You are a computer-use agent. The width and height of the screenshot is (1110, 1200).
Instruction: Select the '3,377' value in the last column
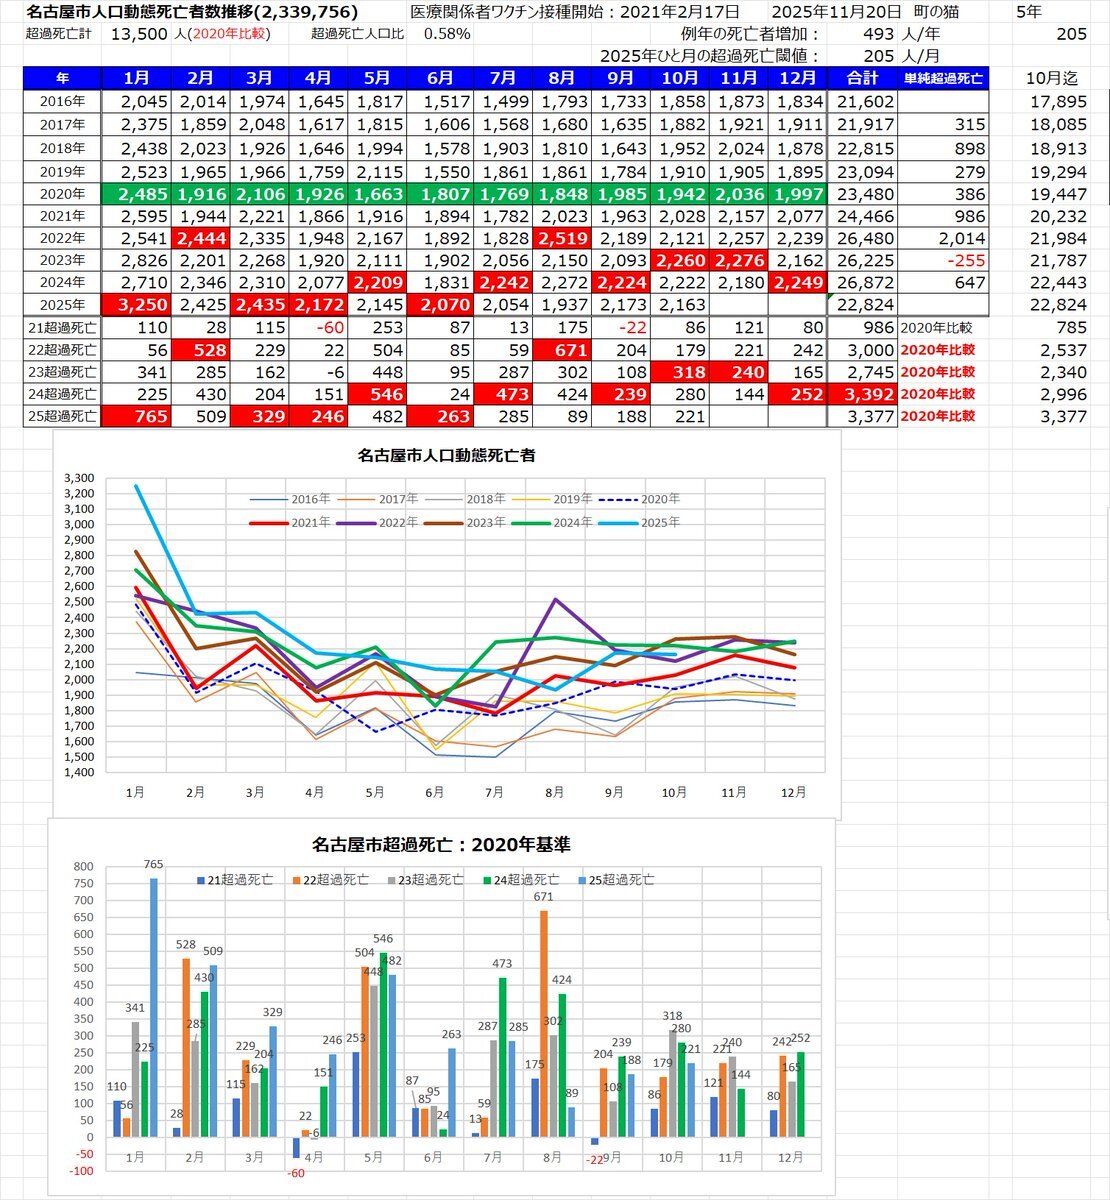click(x=1062, y=415)
